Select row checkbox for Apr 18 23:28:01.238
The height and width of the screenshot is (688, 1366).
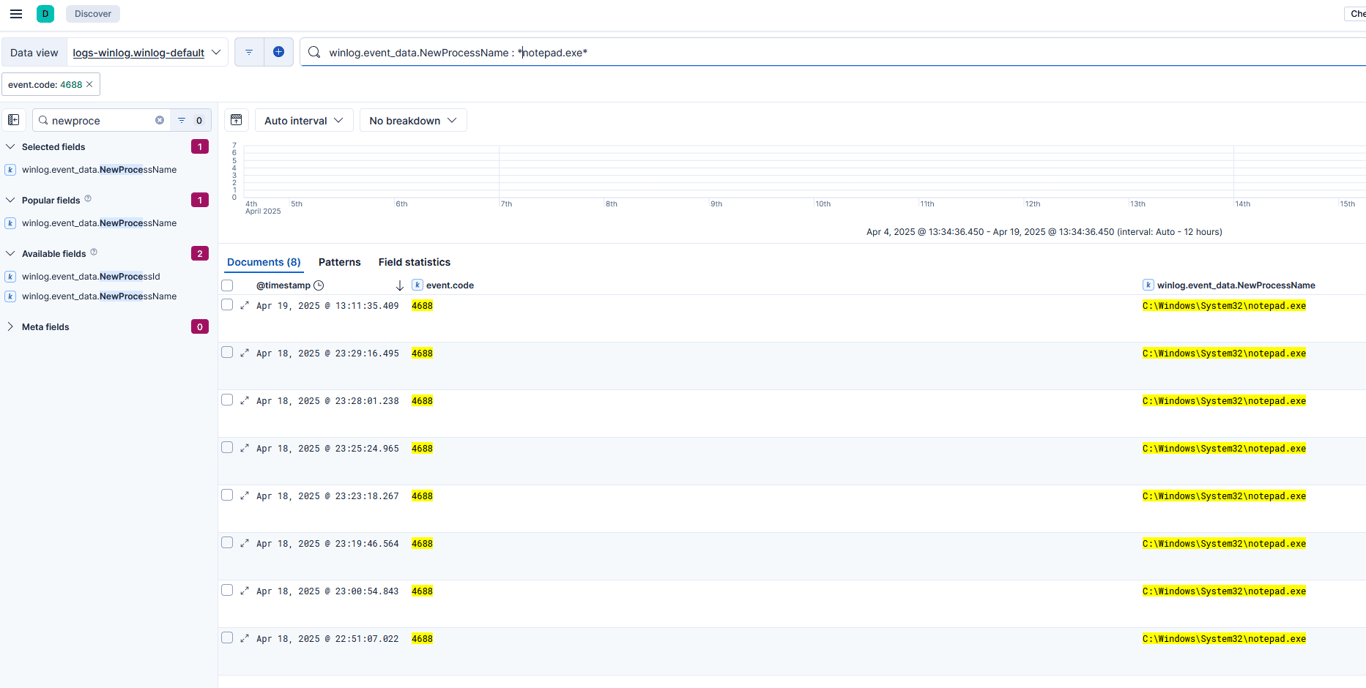[x=227, y=400]
